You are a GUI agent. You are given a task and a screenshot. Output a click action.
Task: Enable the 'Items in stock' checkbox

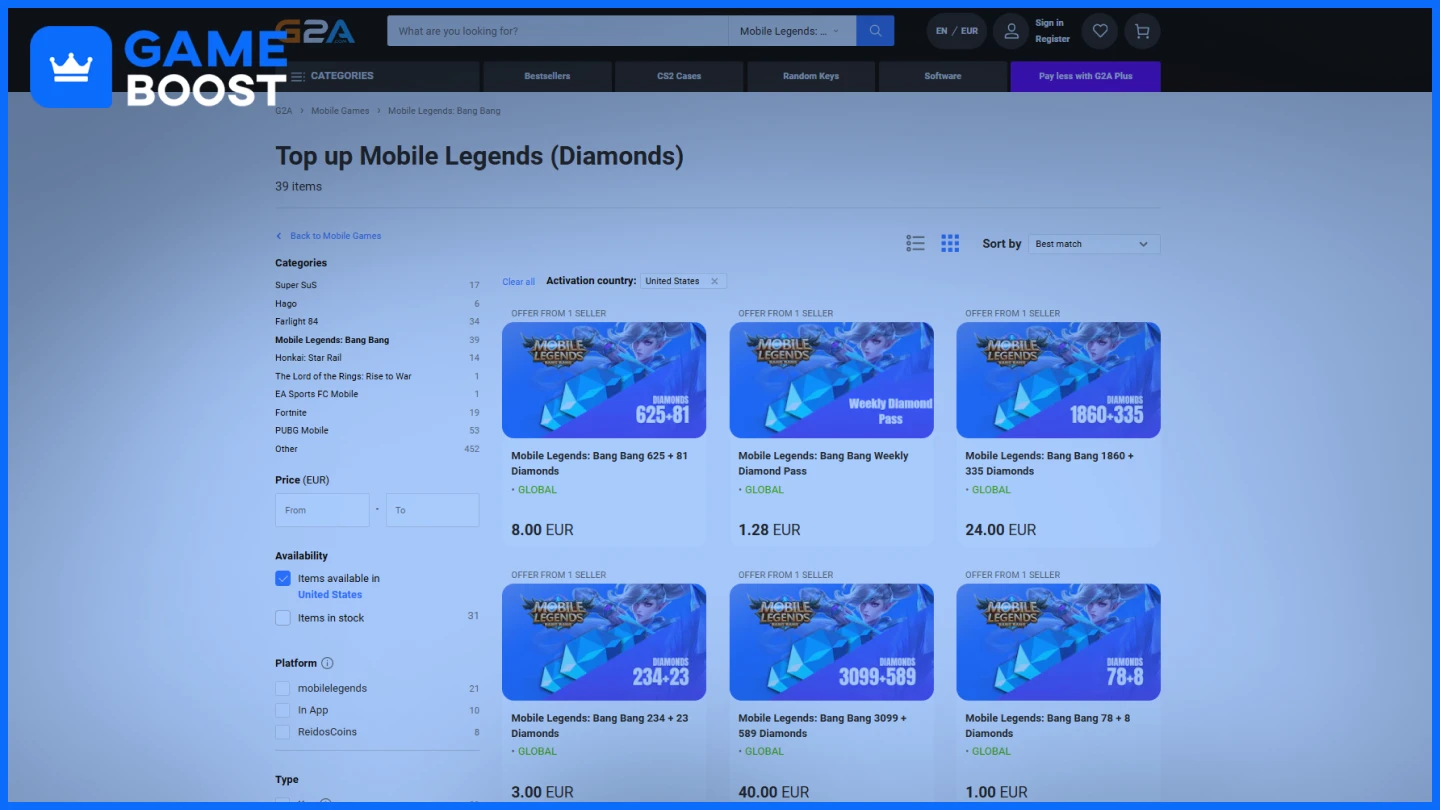point(283,618)
